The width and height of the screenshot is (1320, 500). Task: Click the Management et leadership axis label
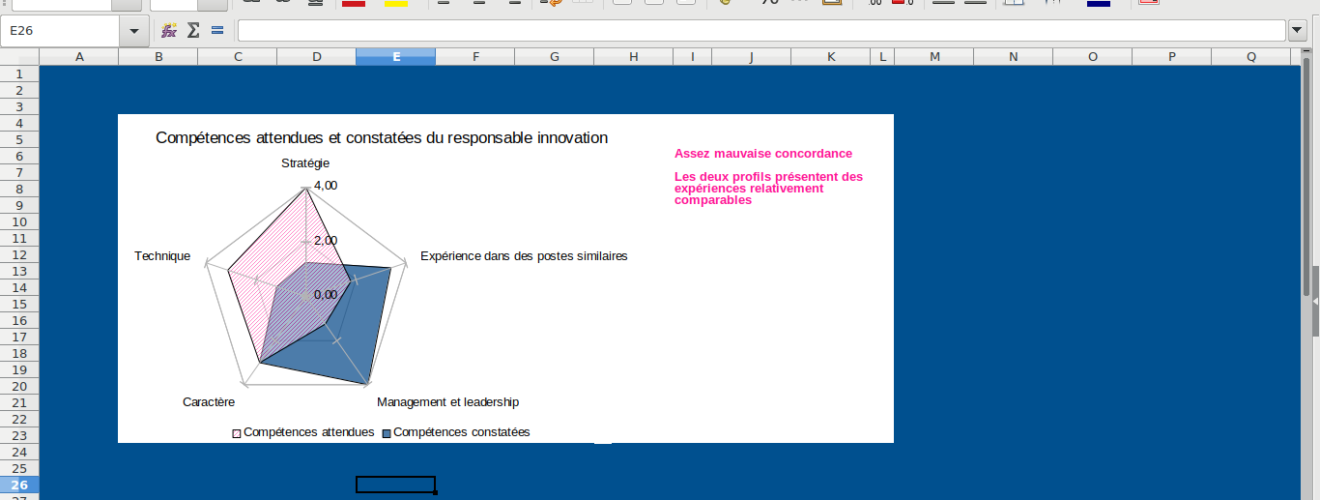click(x=447, y=402)
